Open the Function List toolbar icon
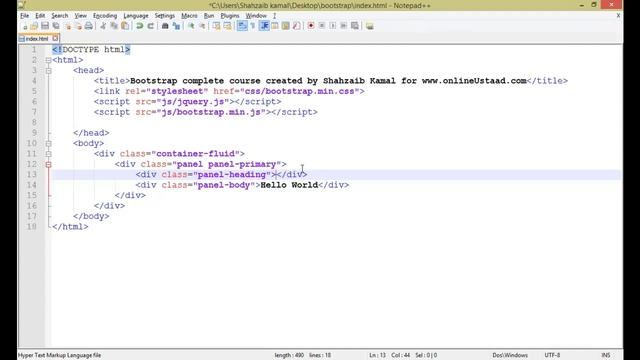 (297, 26)
